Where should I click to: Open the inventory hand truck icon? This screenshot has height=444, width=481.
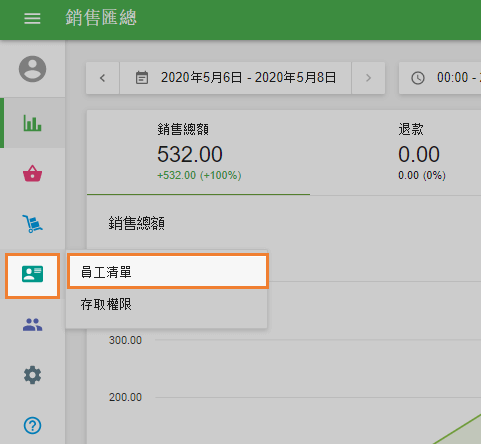click(32, 223)
